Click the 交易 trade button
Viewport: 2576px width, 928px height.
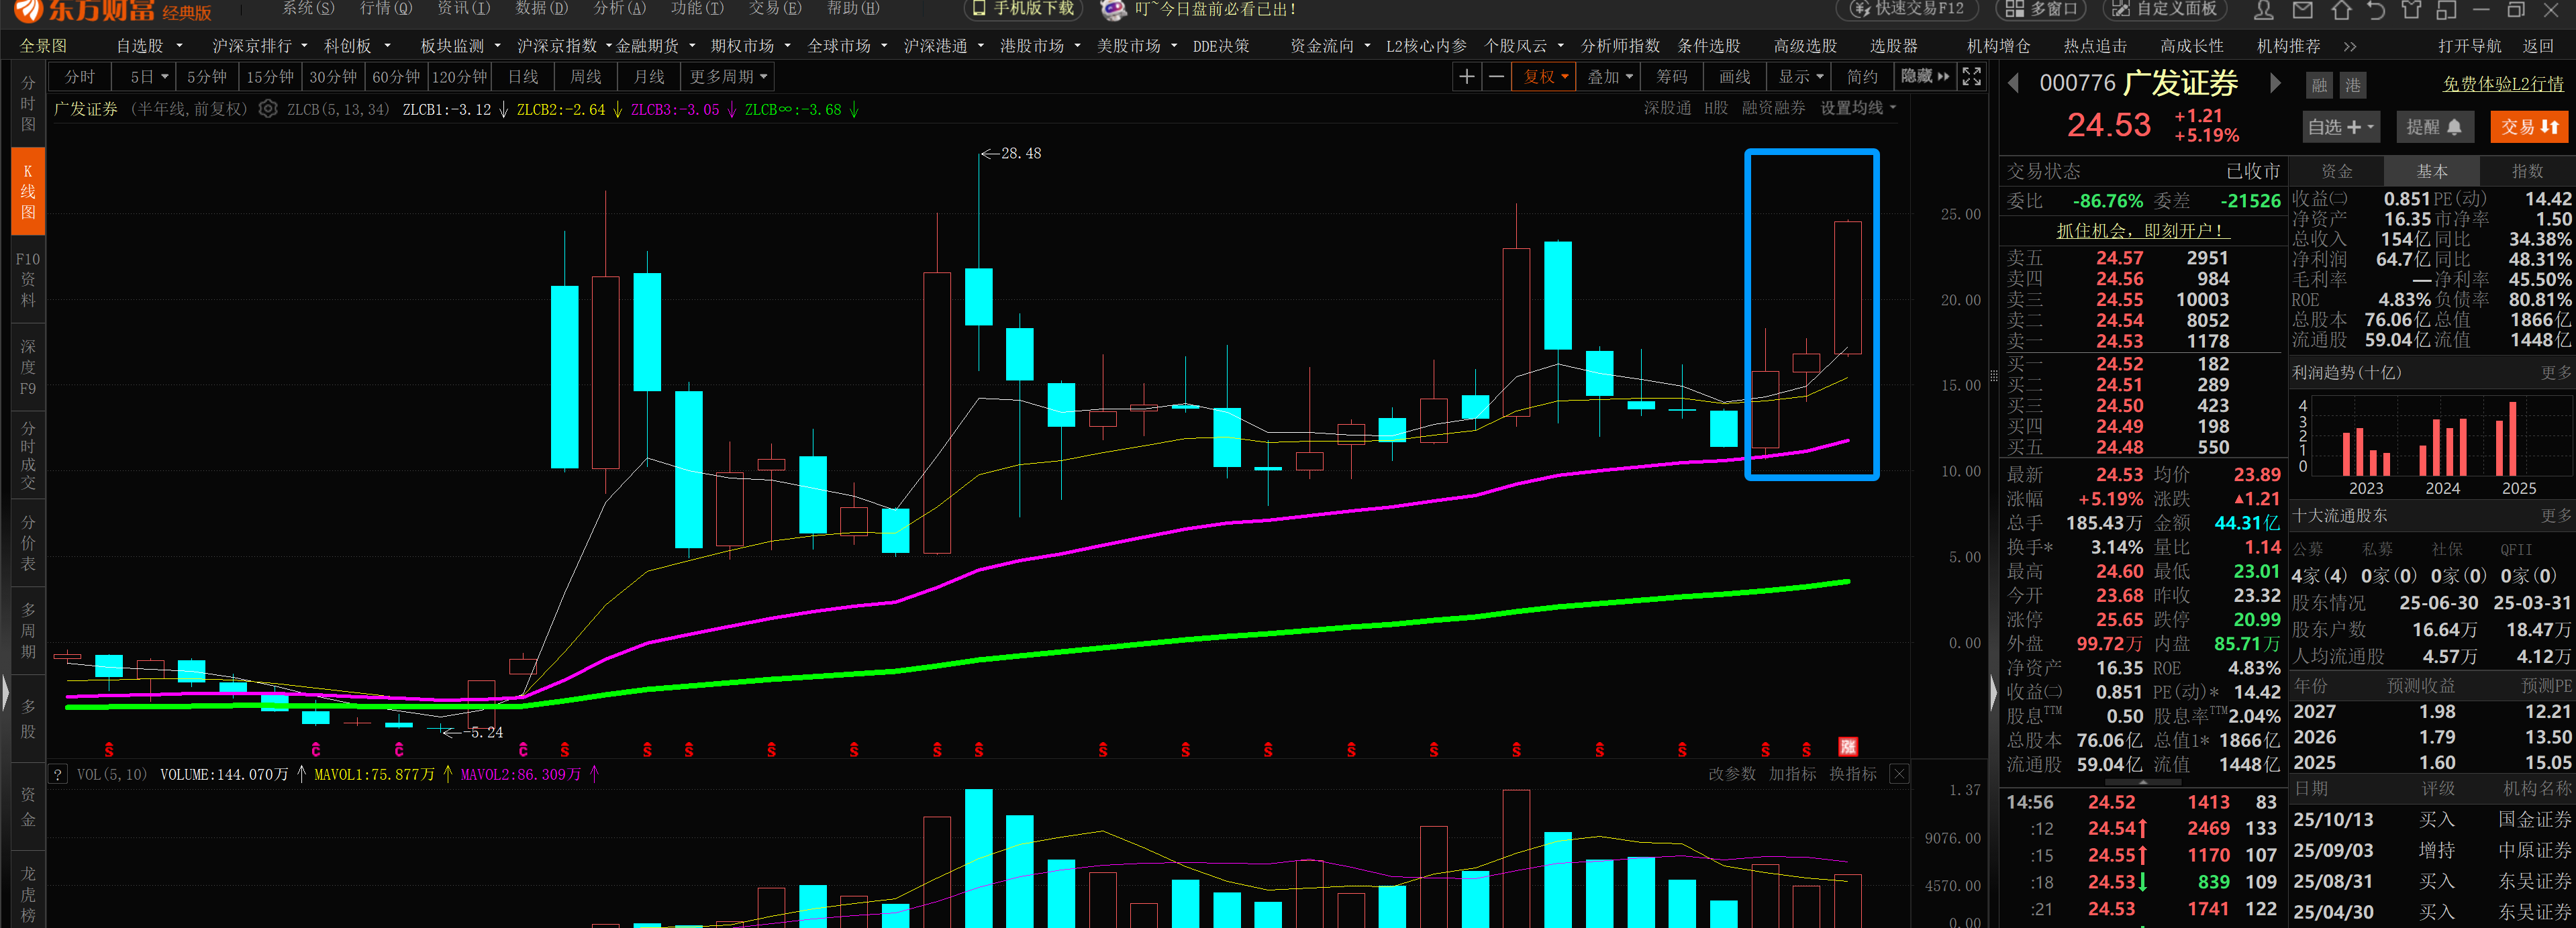coord(2528,127)
